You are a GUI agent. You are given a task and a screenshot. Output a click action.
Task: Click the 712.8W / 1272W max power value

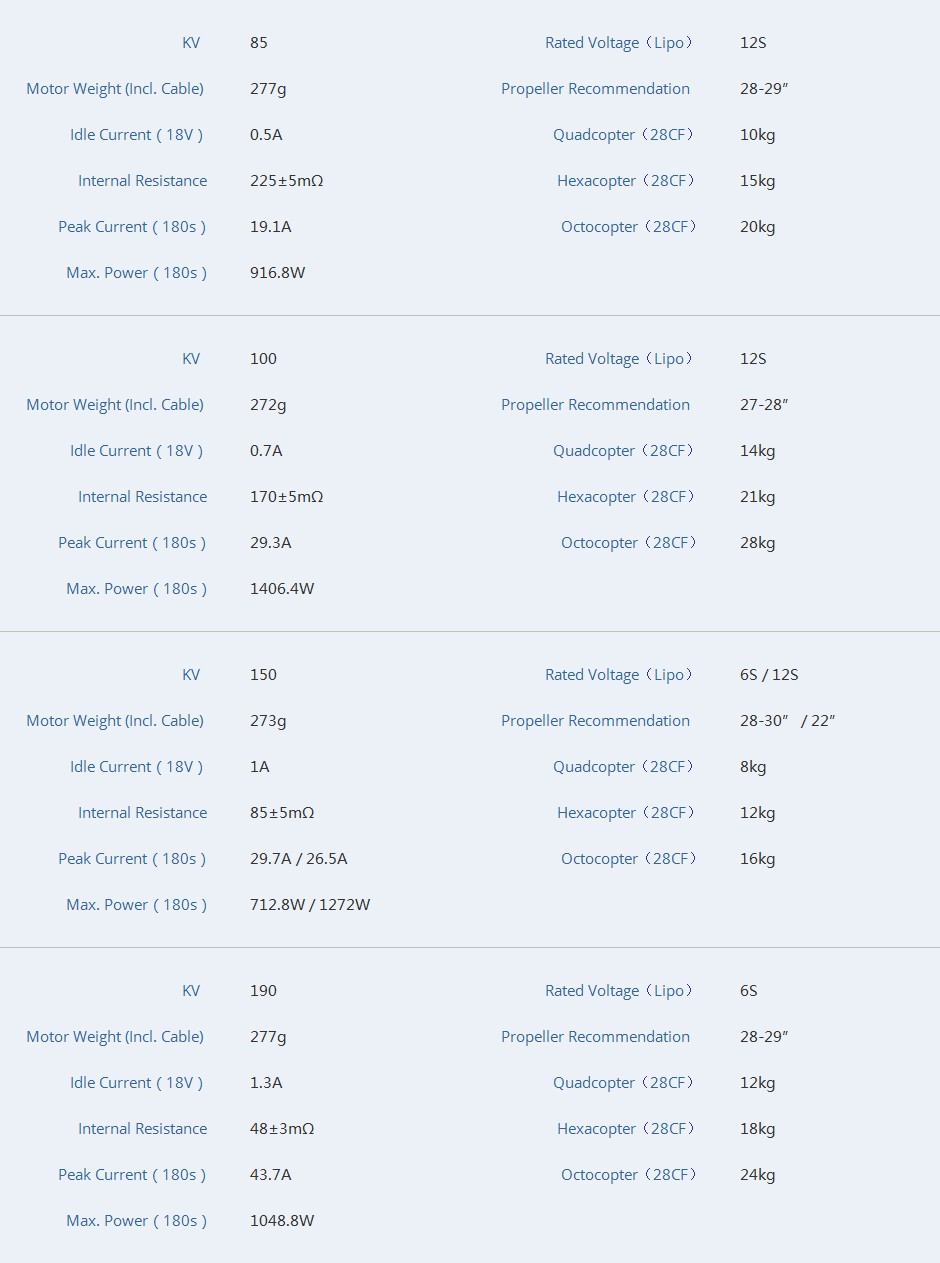tap(310, 905)
